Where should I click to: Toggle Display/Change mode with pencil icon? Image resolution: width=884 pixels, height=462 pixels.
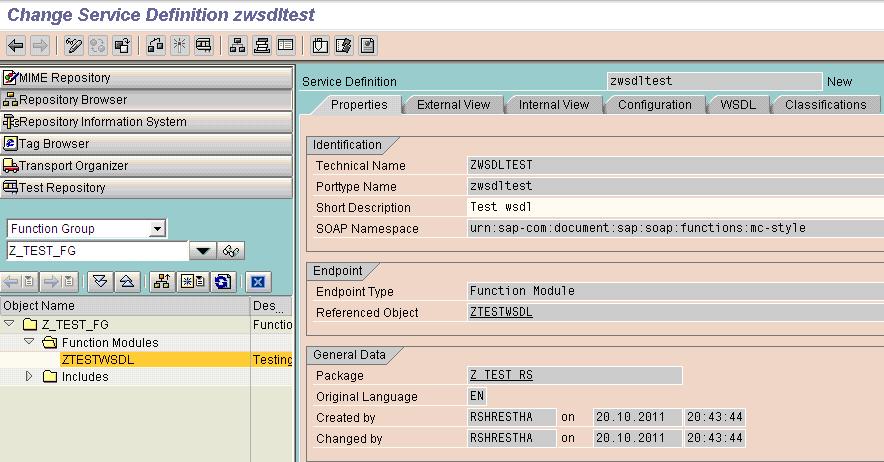point(73,46)
